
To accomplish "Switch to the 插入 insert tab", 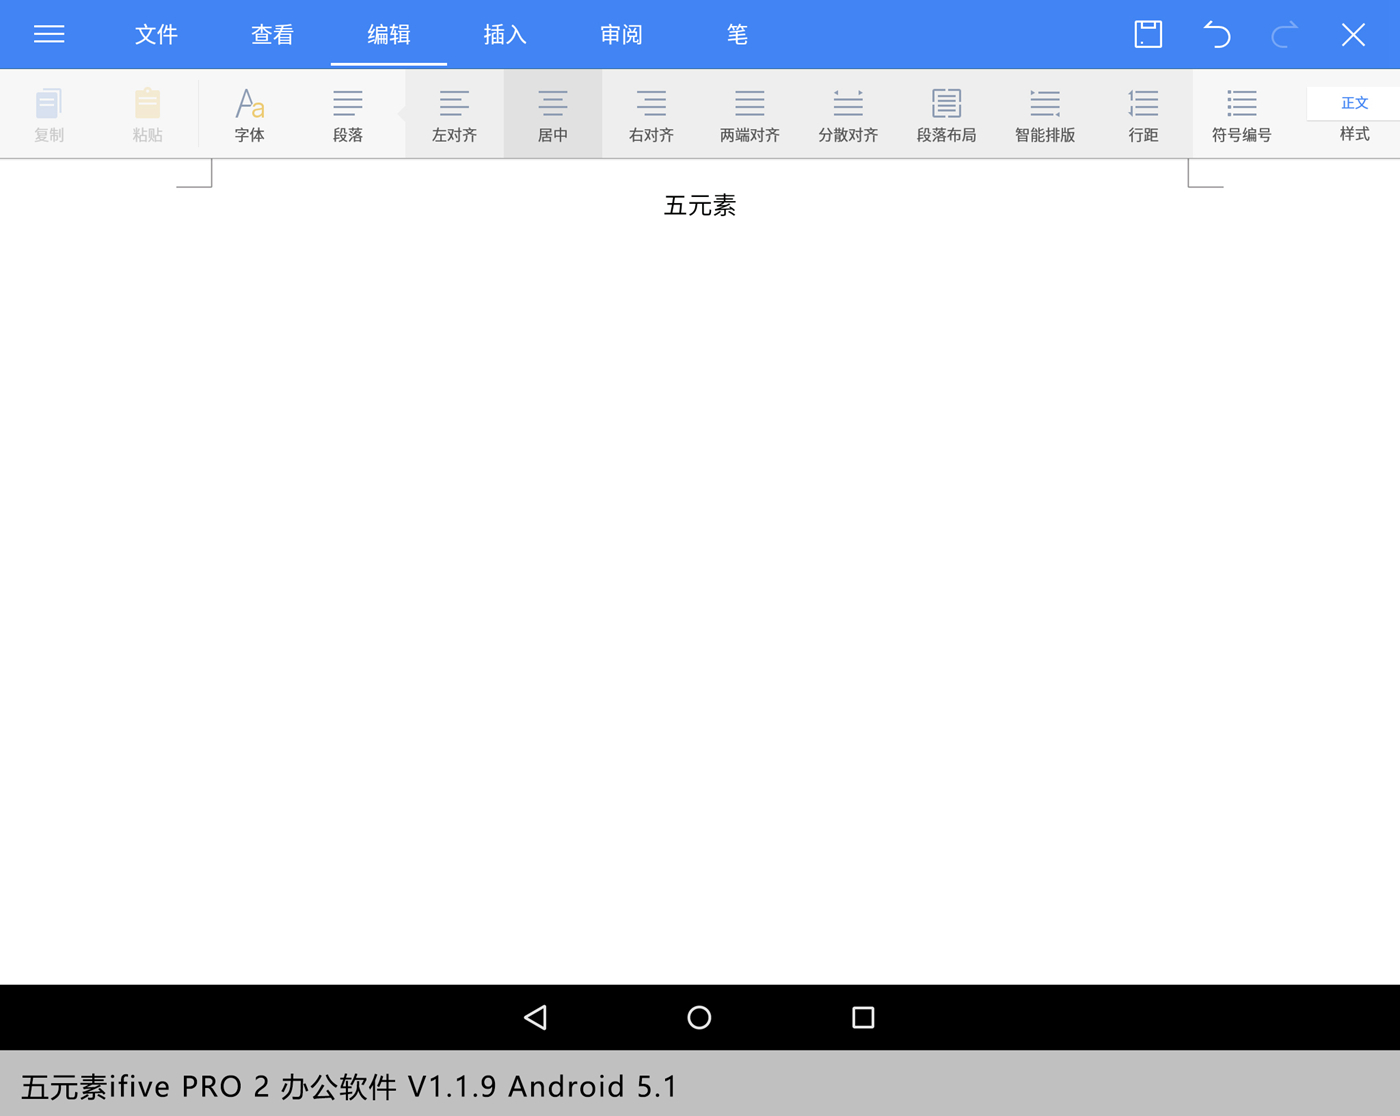I will [x=504, y=34].
